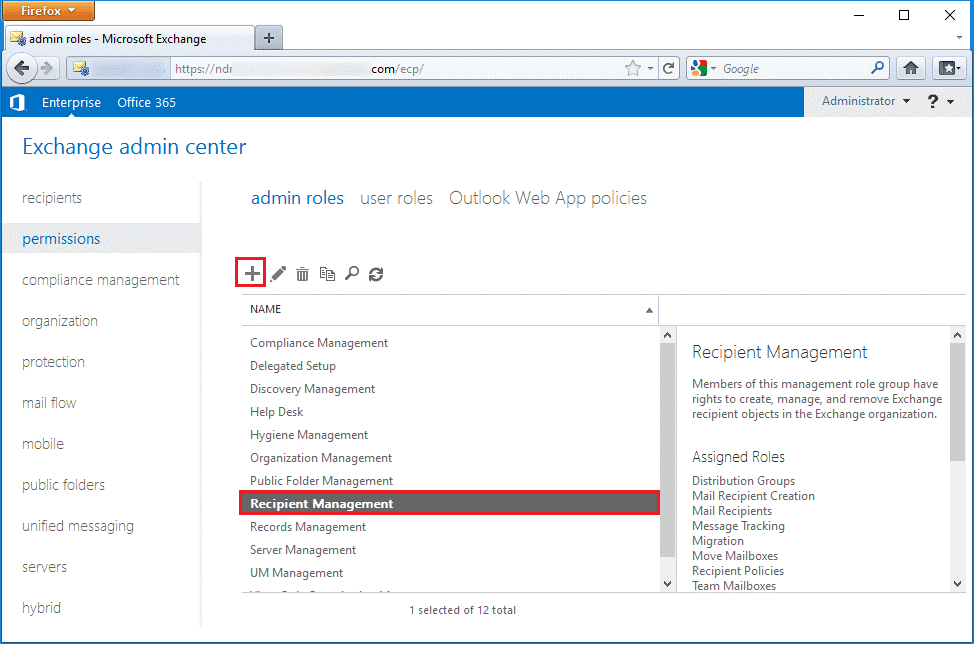Viewport: 974px width, 646px height.
Task: Select the UM Management role group
Action: click(450, 573)
